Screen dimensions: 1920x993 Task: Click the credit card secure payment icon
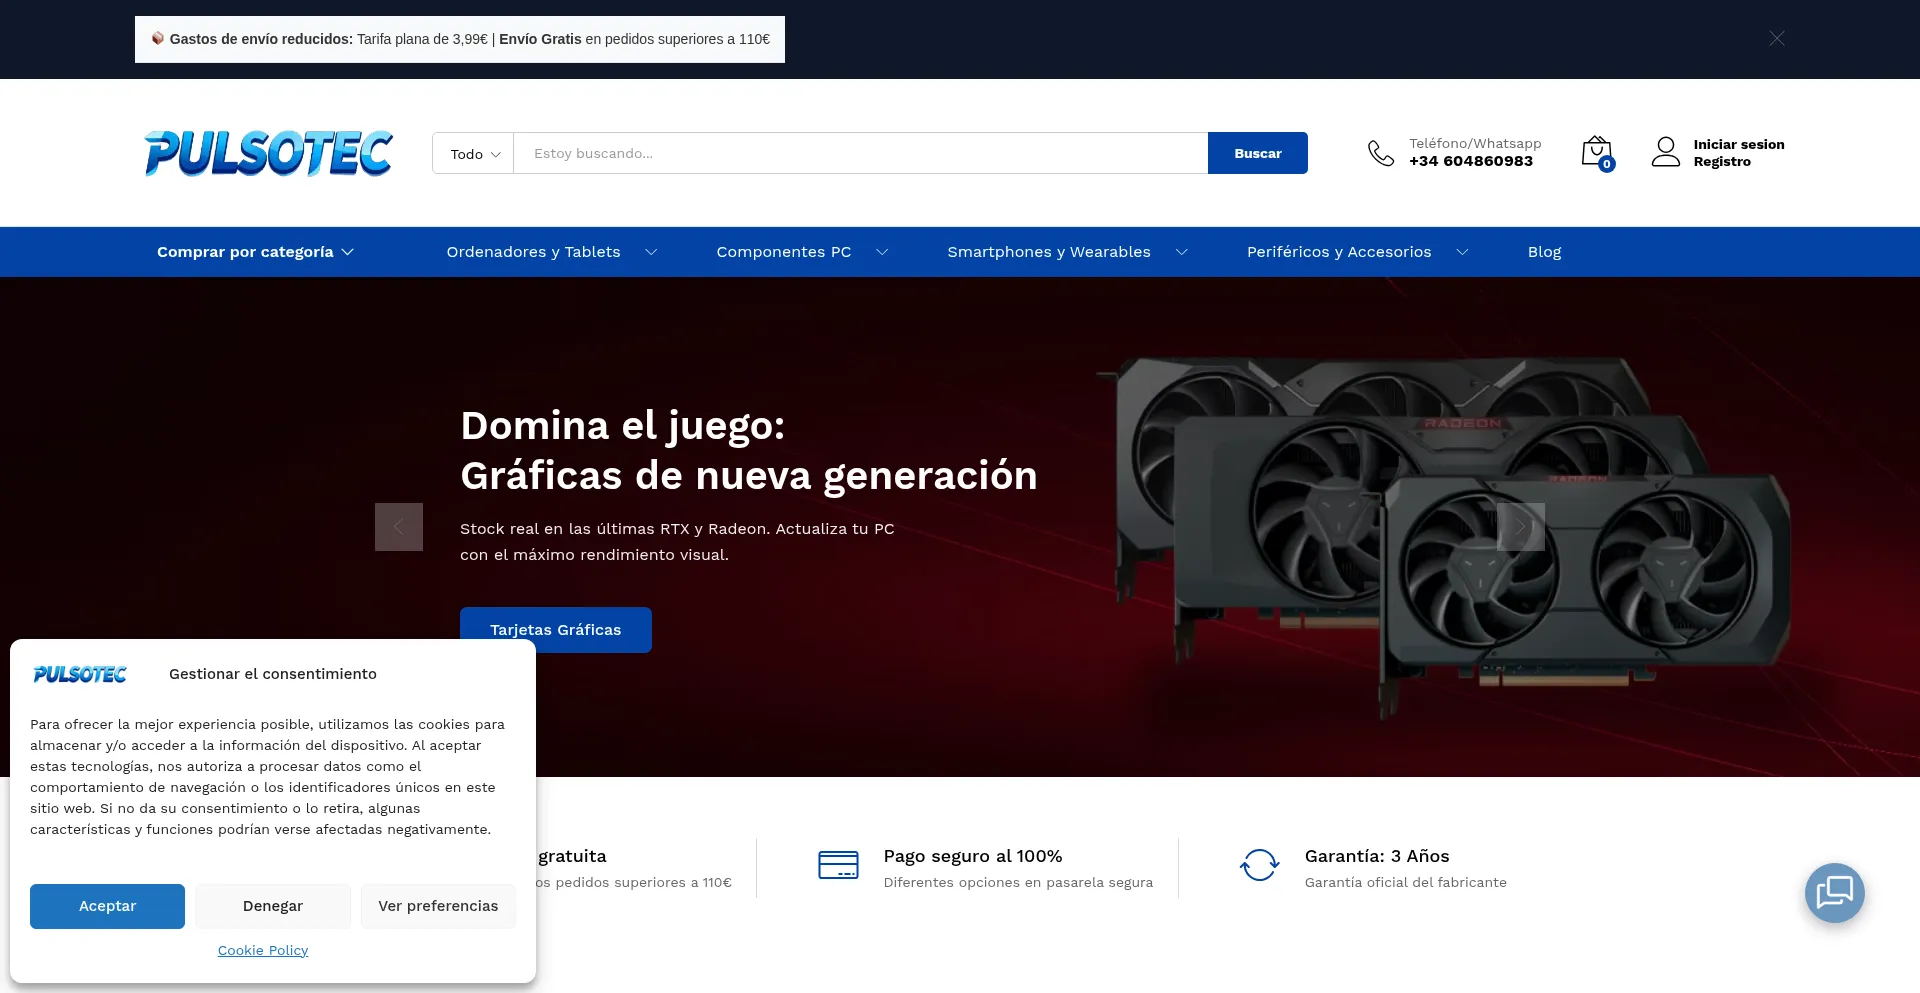[x=838, y=865]
